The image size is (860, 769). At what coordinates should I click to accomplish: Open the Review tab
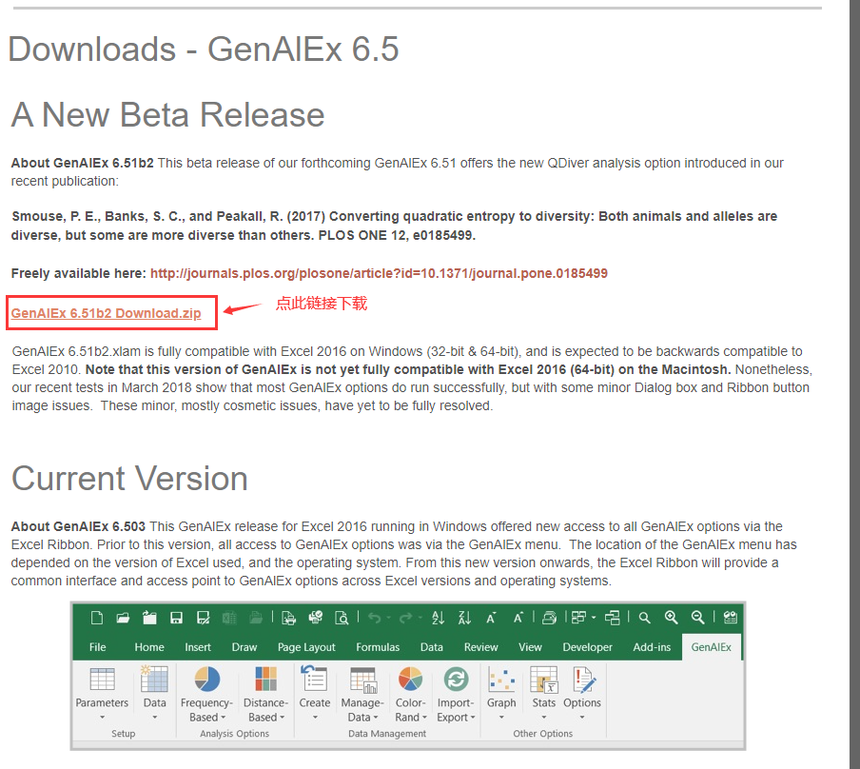[481, 647]
